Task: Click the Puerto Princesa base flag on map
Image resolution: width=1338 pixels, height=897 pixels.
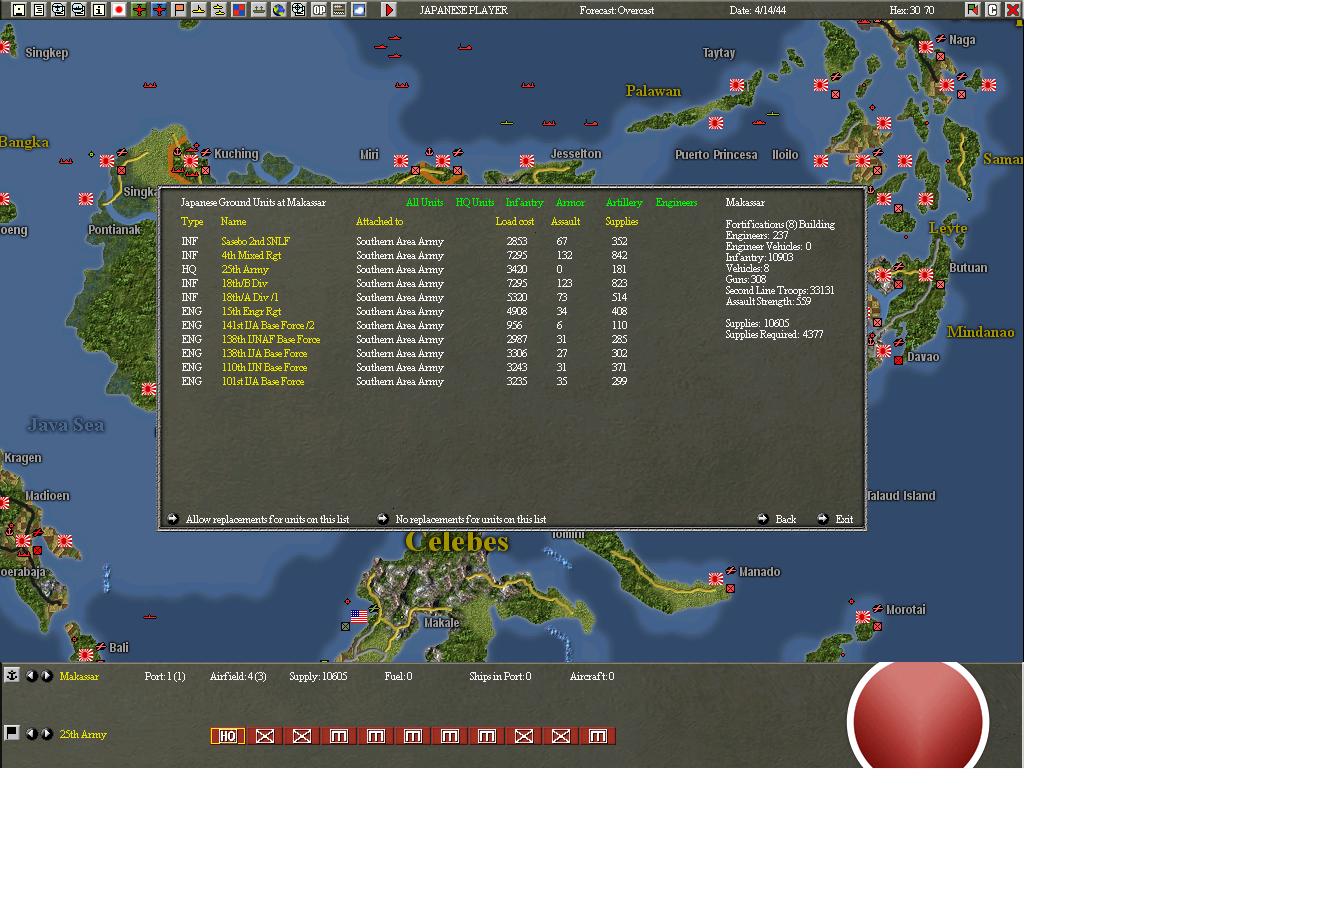Action: (x=716, y=124)
